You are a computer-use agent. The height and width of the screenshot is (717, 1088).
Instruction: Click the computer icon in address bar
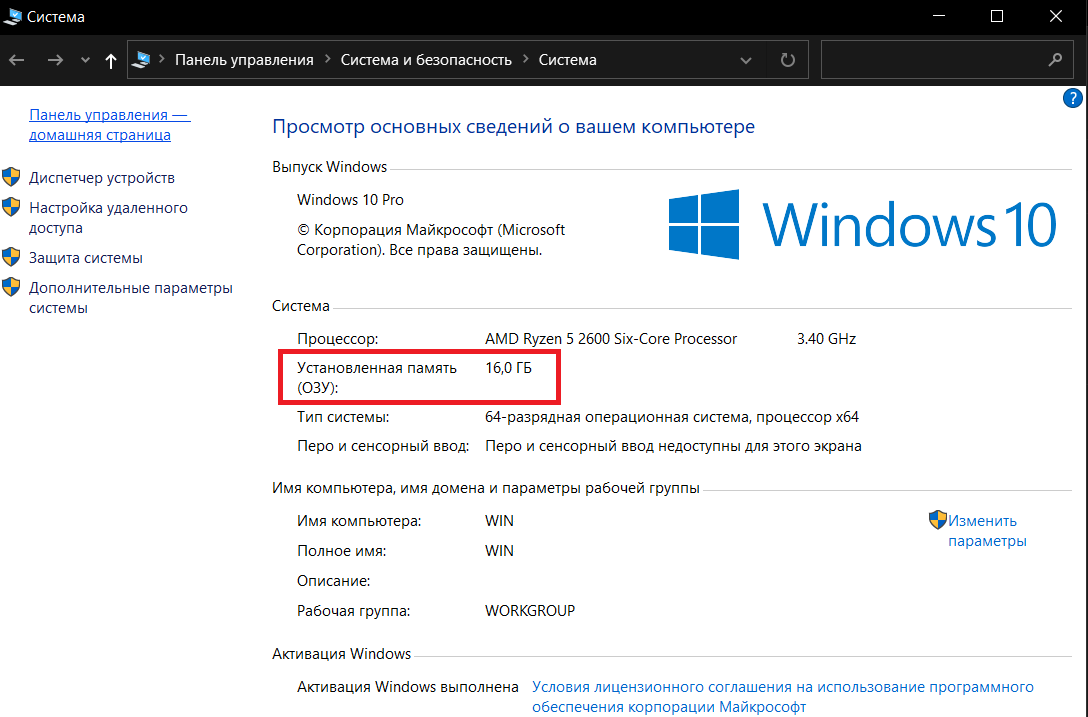pyautogui.click(x=141, y=60)
